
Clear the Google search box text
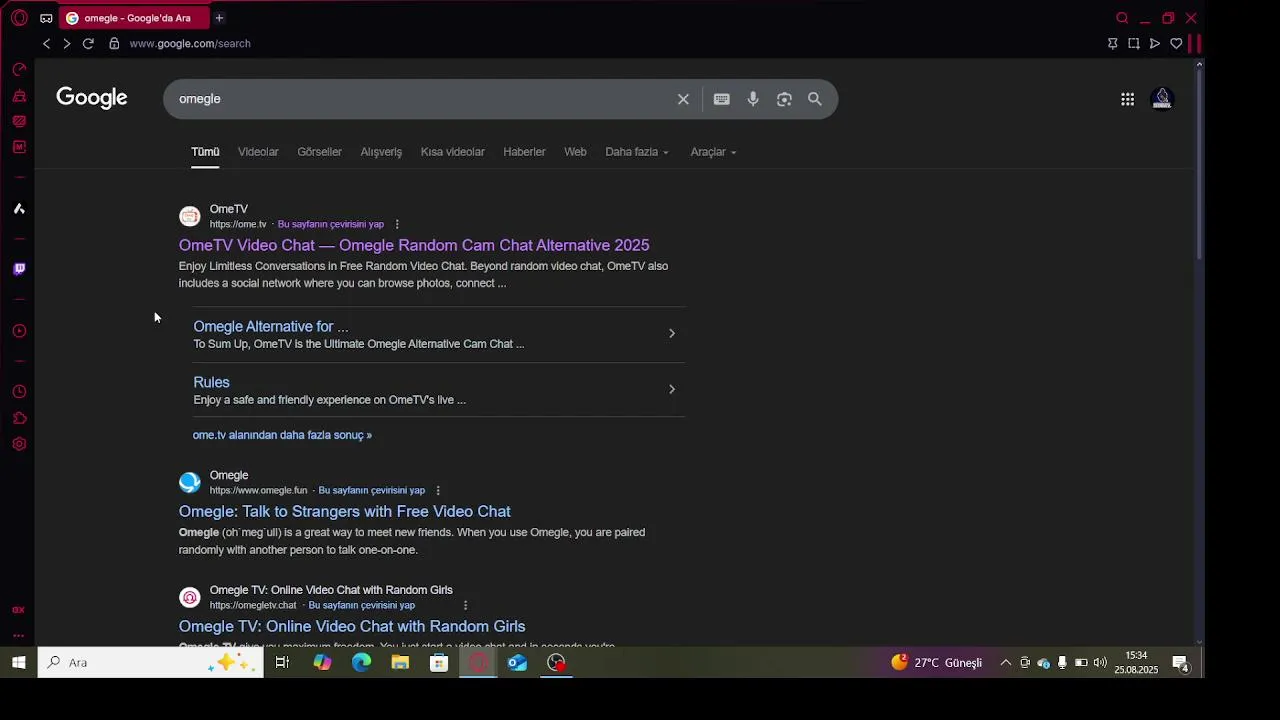683,99
